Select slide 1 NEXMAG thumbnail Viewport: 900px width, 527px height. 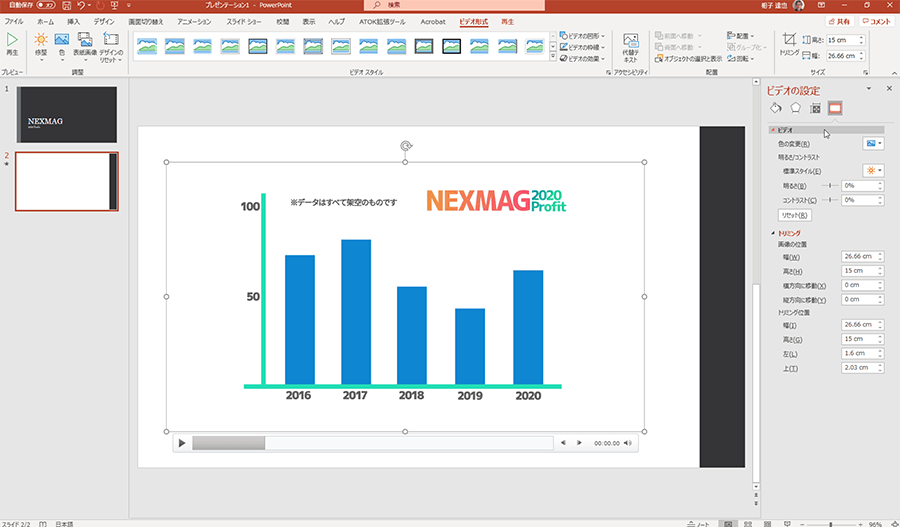[x=67, y=115]
